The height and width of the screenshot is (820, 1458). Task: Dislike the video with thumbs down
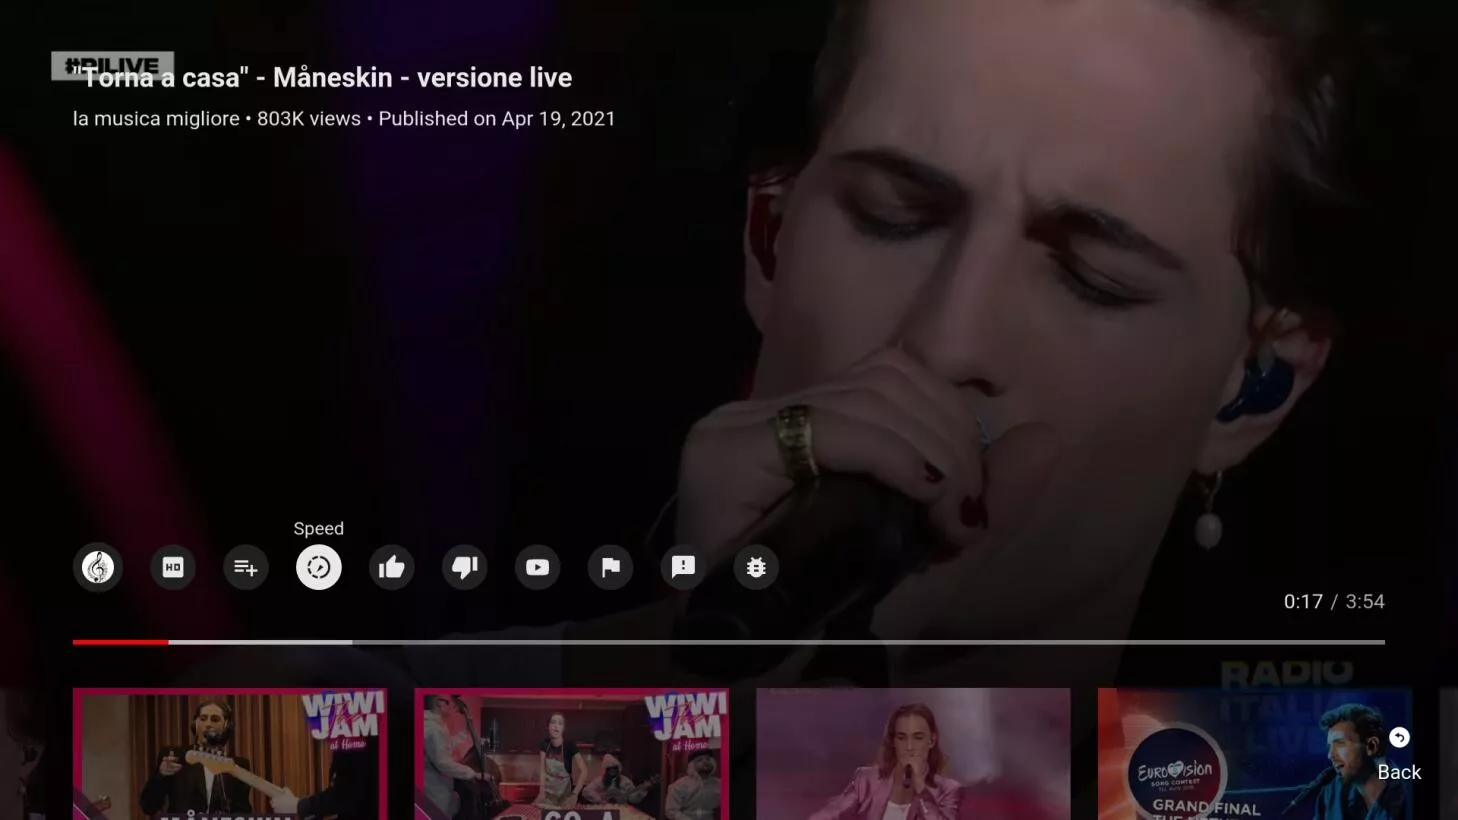click(x=465, y=568)
